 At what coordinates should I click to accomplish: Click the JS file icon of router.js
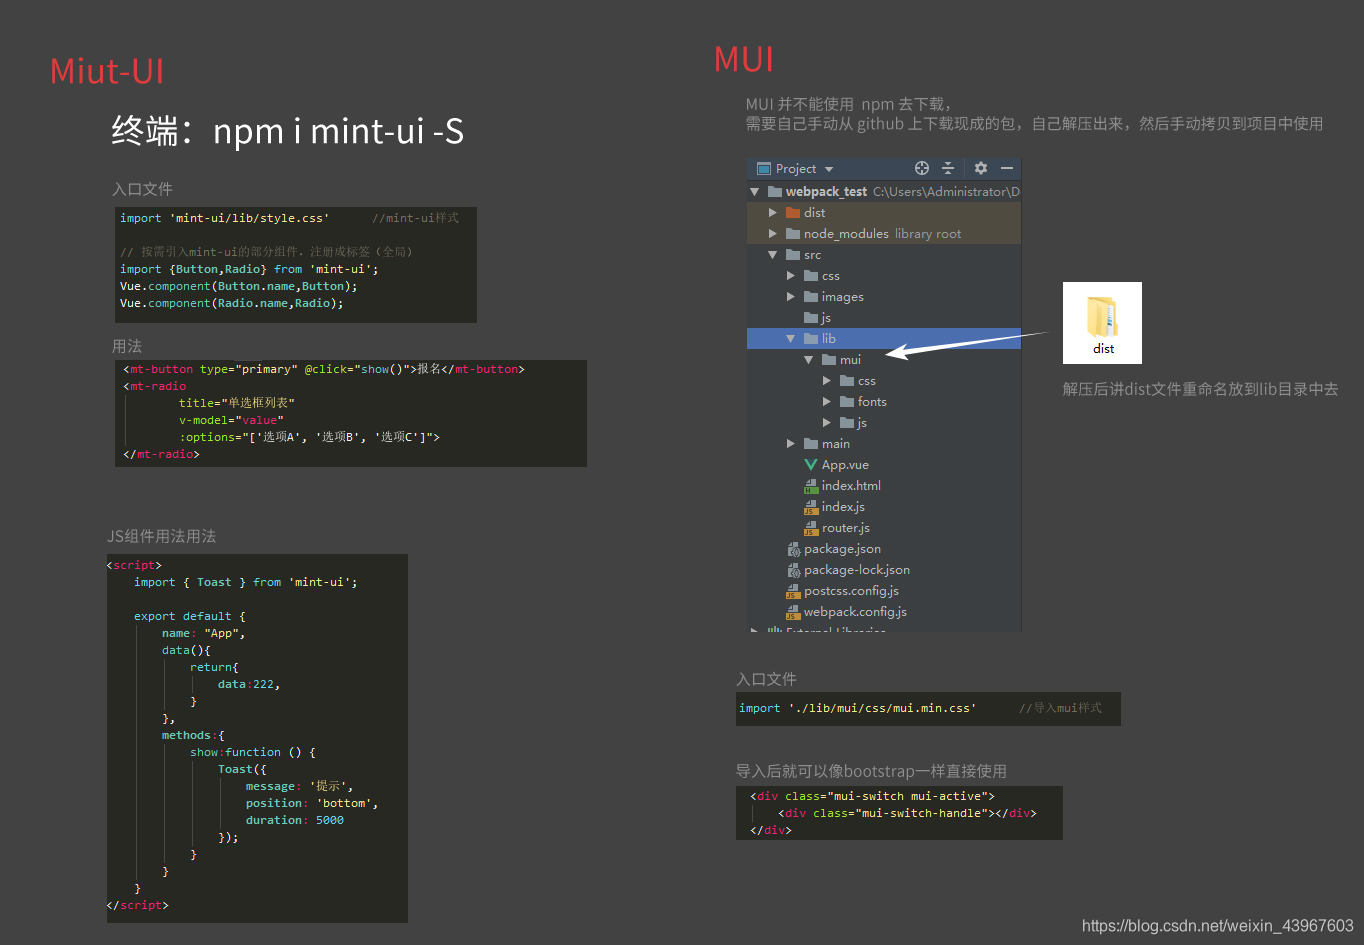tap(811, 528)
